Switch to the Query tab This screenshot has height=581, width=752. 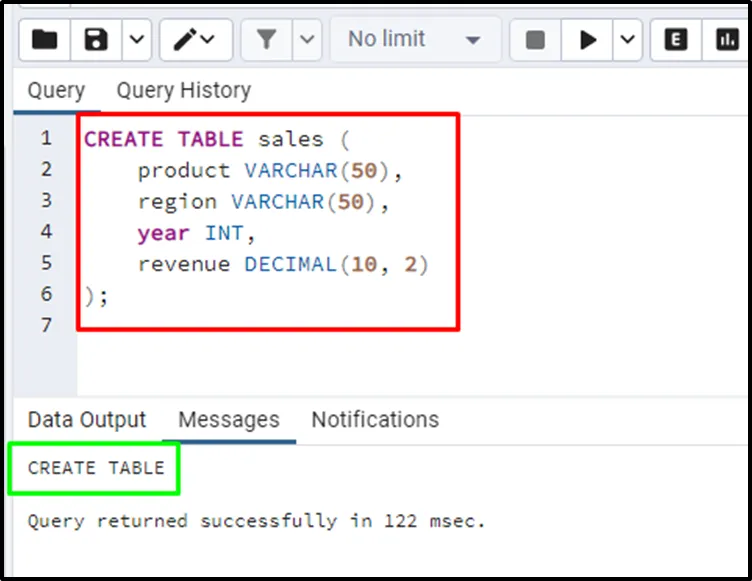[56, 90]
